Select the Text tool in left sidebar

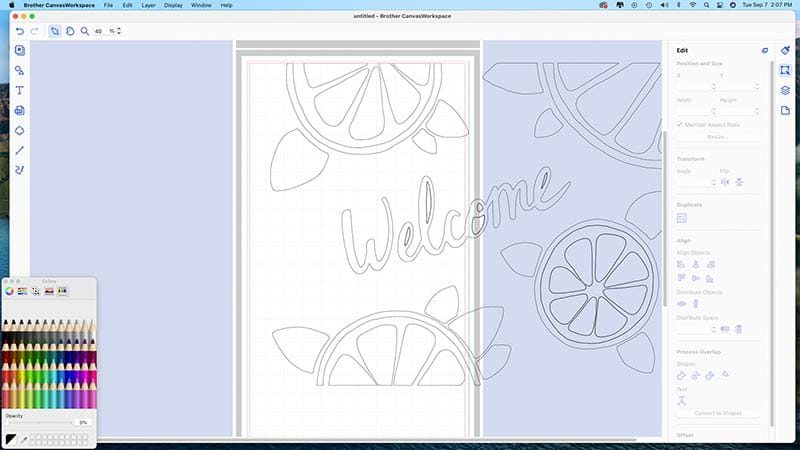coord(20,90)
